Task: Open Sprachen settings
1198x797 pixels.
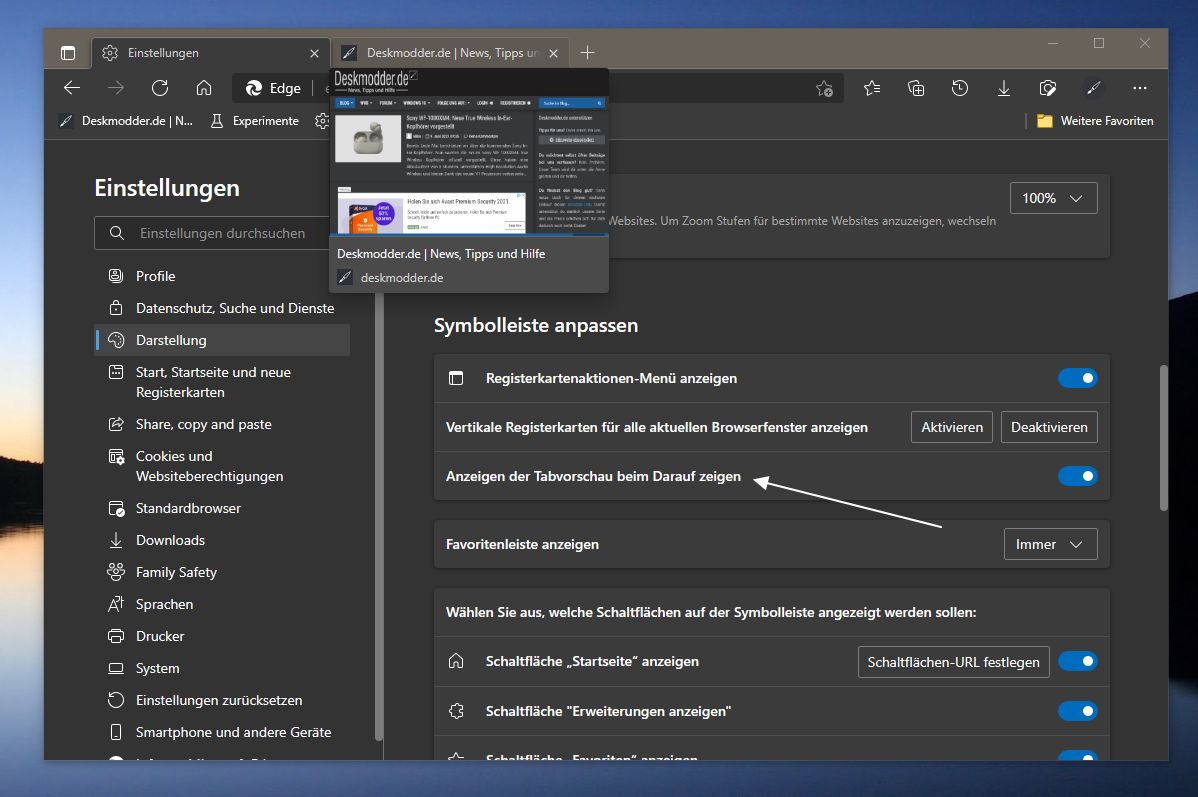Action: [222, 604]
